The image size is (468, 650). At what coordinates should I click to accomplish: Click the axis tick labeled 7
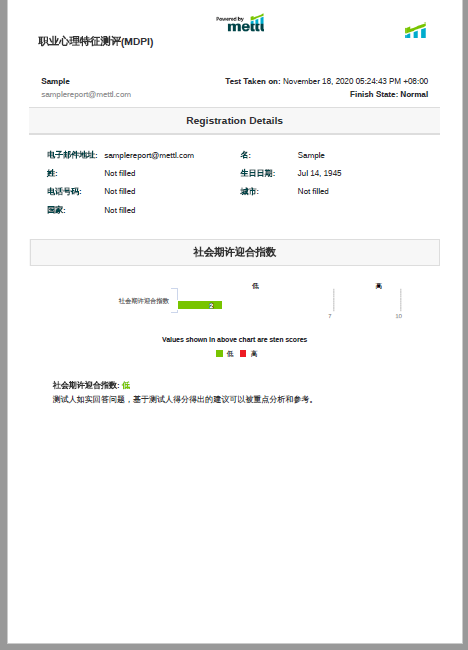click(x=330, y=316)
